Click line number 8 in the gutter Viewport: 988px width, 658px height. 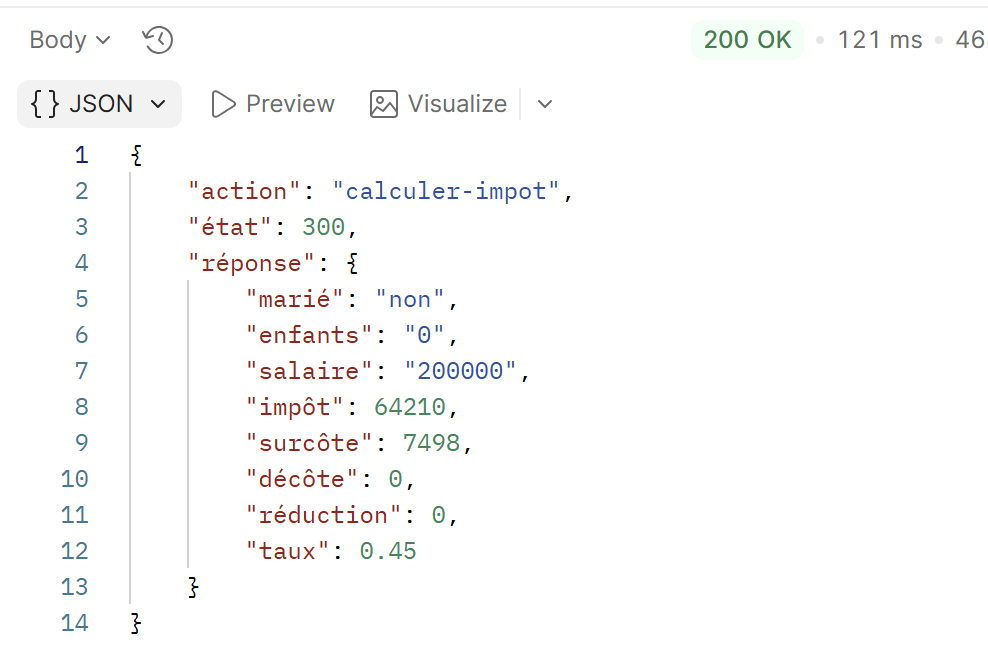click(81, 407)
